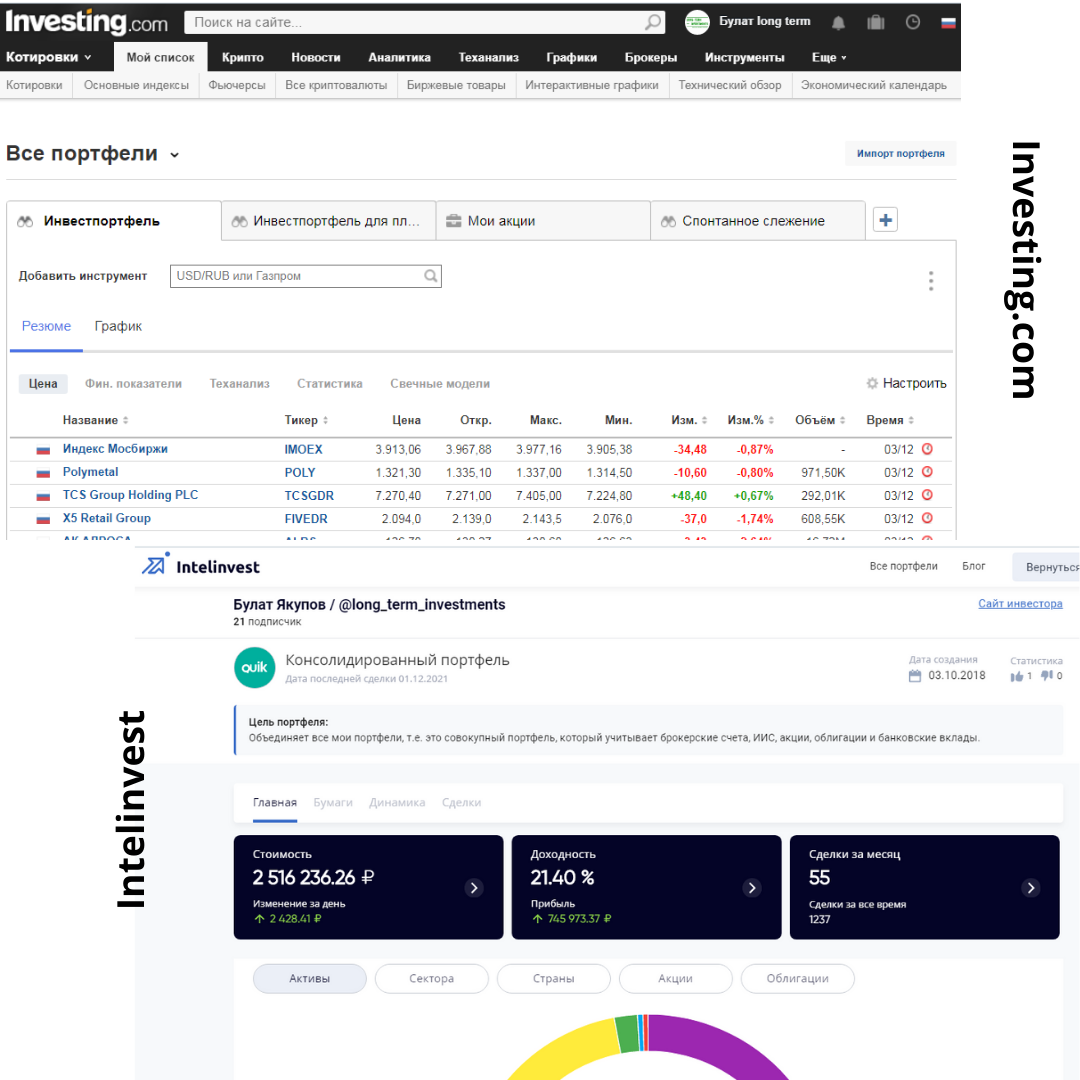Expand the Все портфели dropdown chevron
Viewport: 1080px width, 1080px height.
(x=175, y=155)
